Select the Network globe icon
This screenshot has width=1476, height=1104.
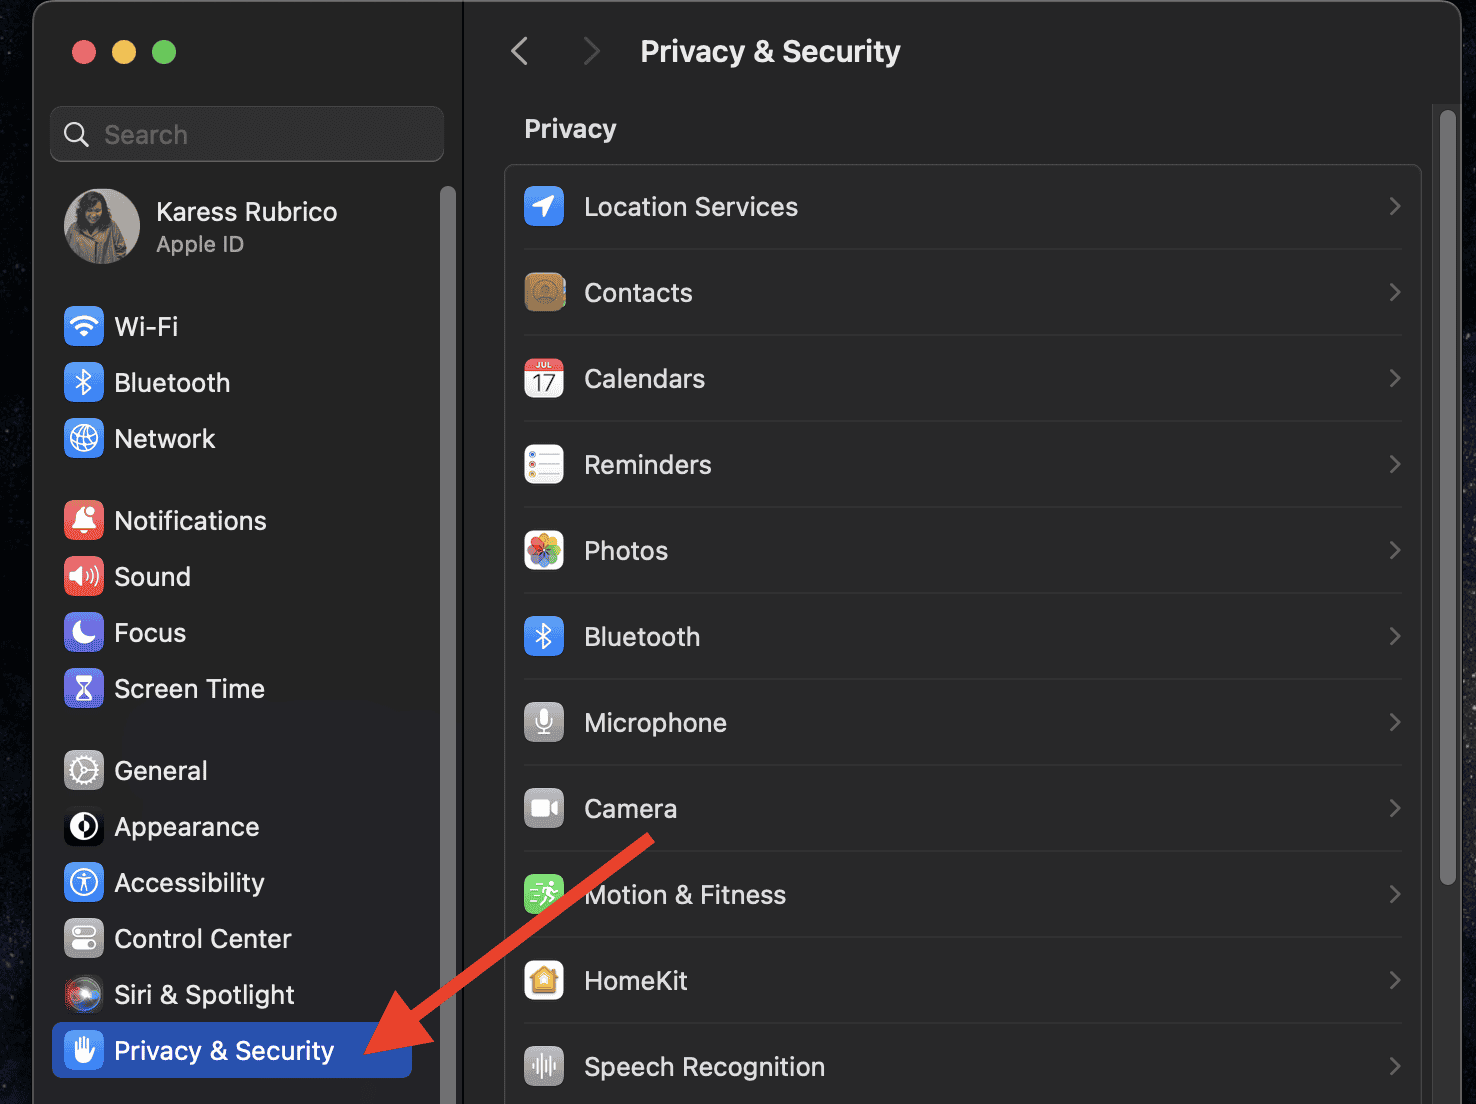click(84, 438)
